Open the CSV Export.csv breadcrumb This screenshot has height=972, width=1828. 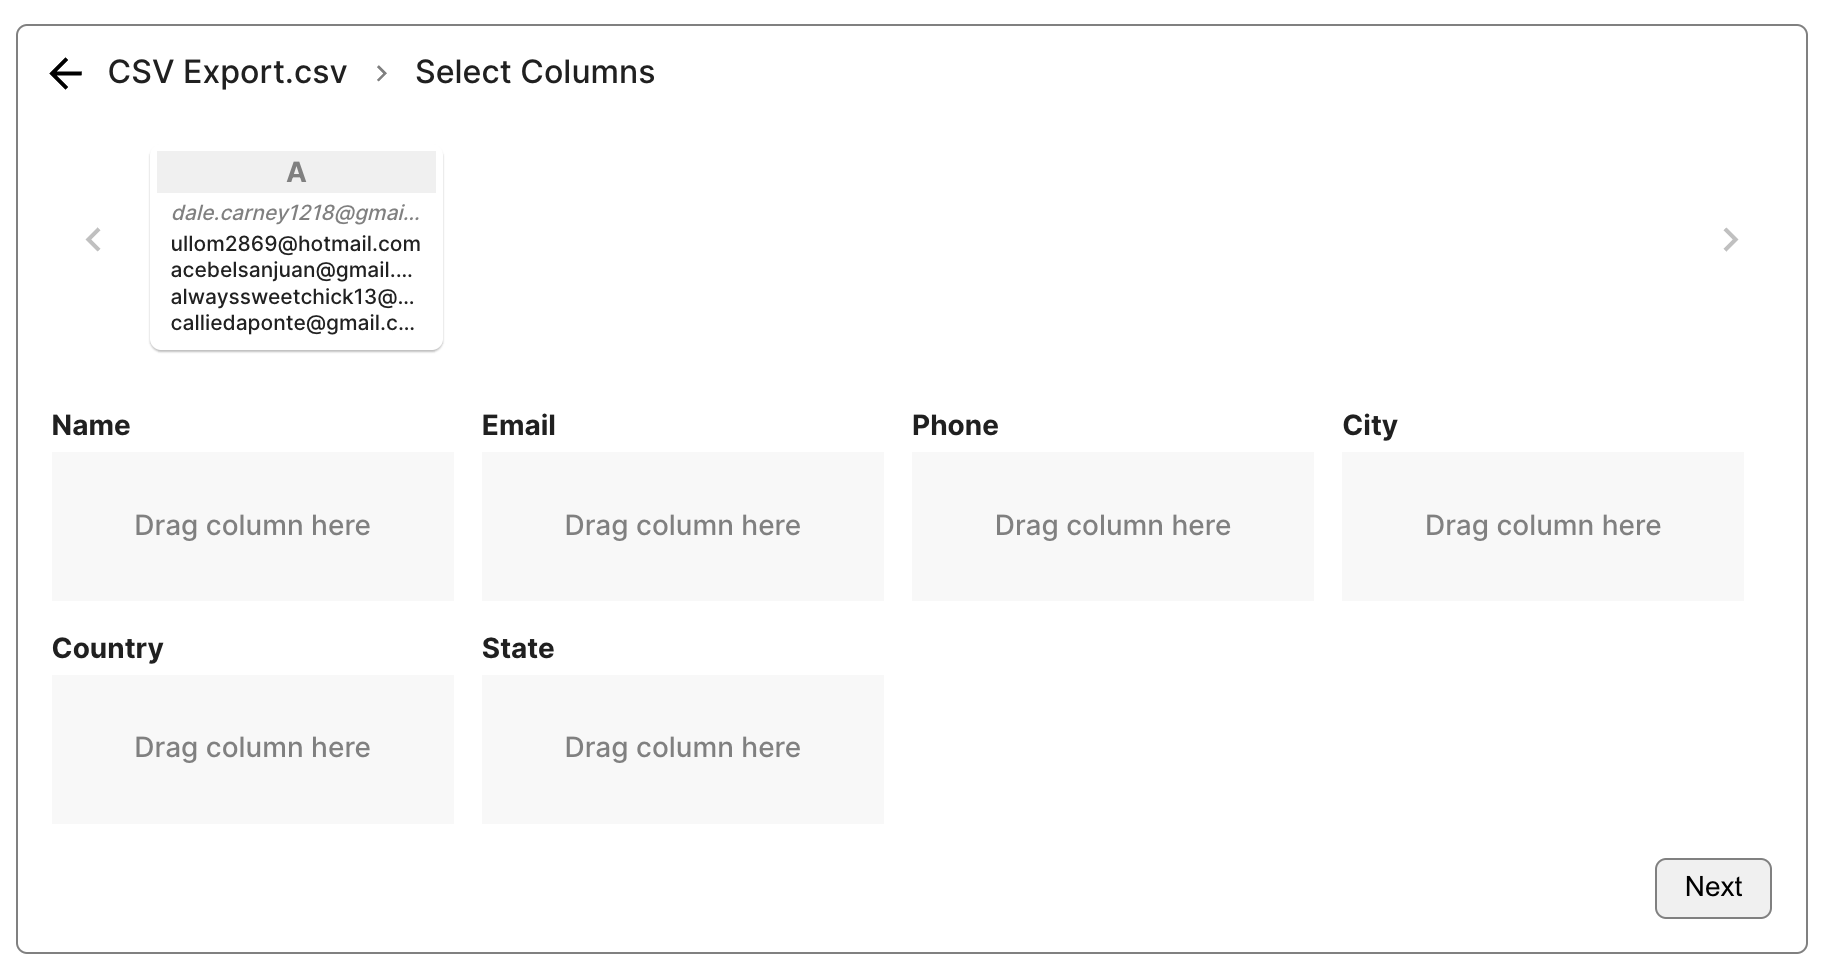(x=227, y=73)
